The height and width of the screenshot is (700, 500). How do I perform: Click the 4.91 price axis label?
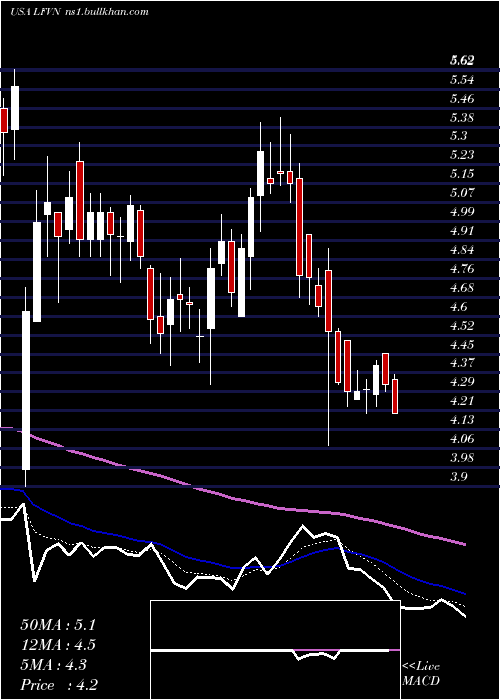pos(462,231)
